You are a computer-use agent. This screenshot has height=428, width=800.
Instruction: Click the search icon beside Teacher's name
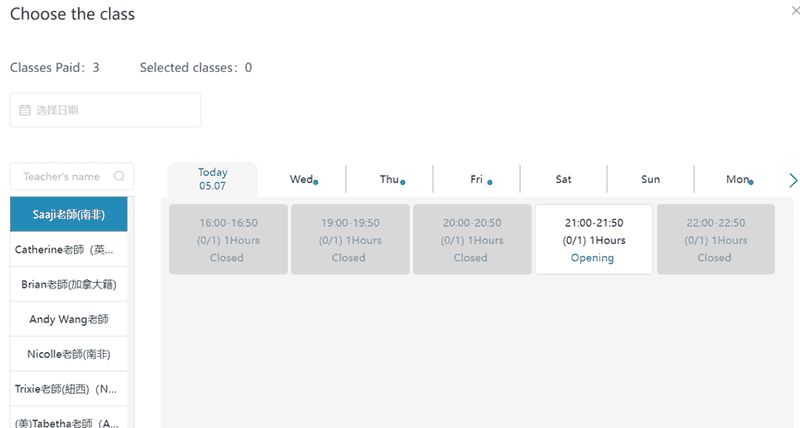pos(119,177)
